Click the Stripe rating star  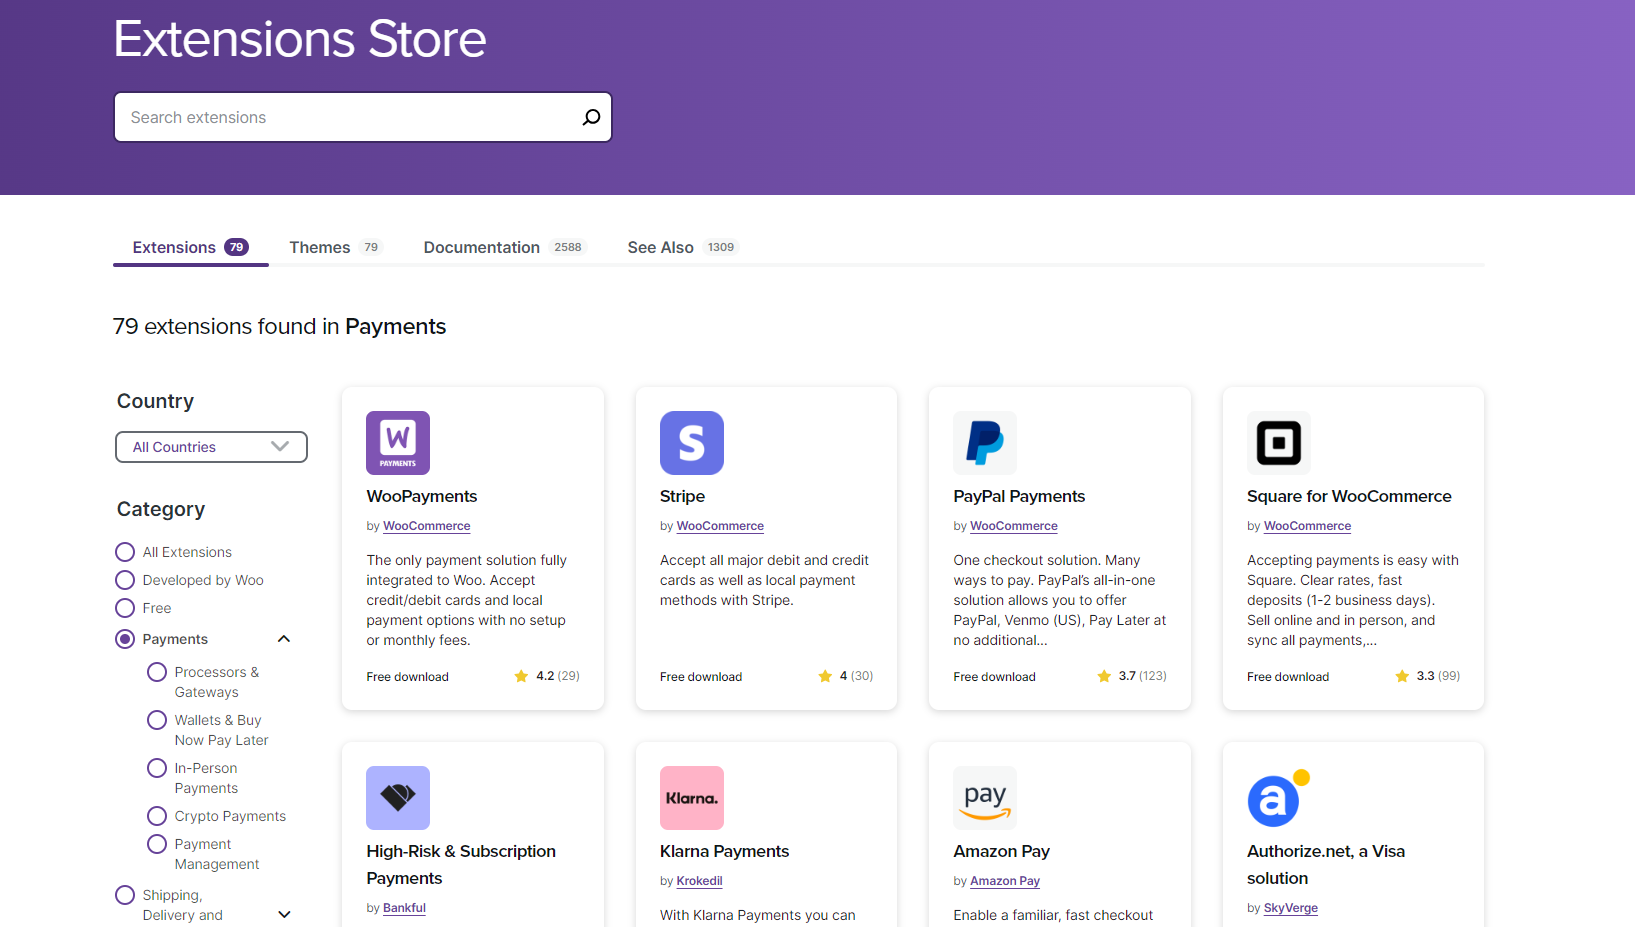coord(825,676)
